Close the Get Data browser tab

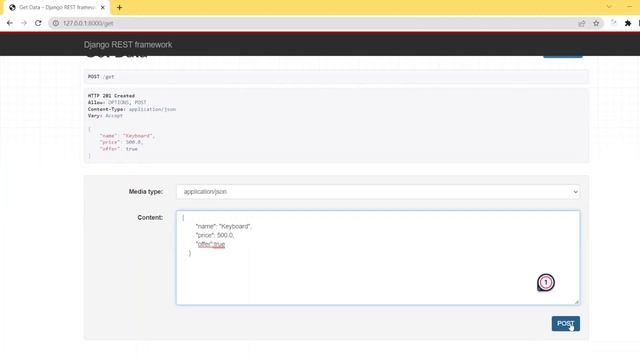point(103,7)
